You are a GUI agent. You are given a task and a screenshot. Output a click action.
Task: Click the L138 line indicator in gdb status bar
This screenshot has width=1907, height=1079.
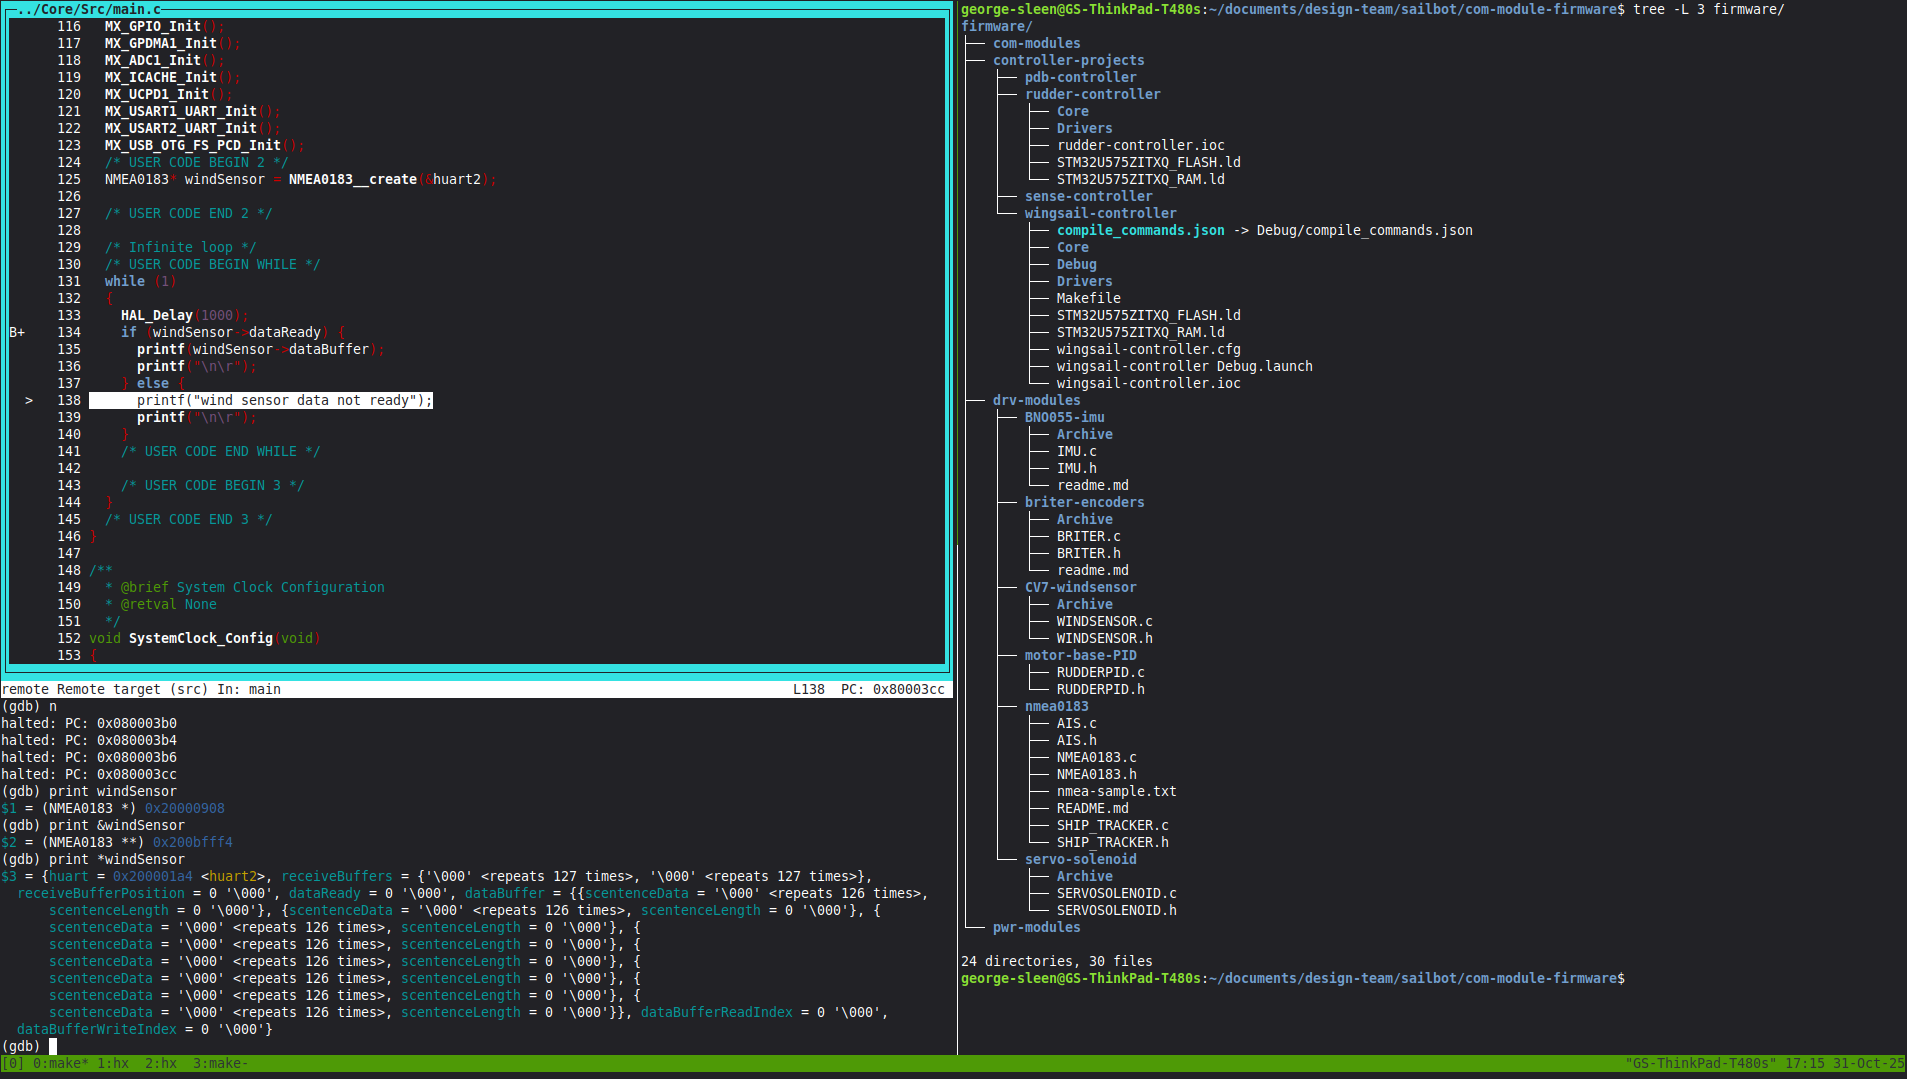click(809, 689)
